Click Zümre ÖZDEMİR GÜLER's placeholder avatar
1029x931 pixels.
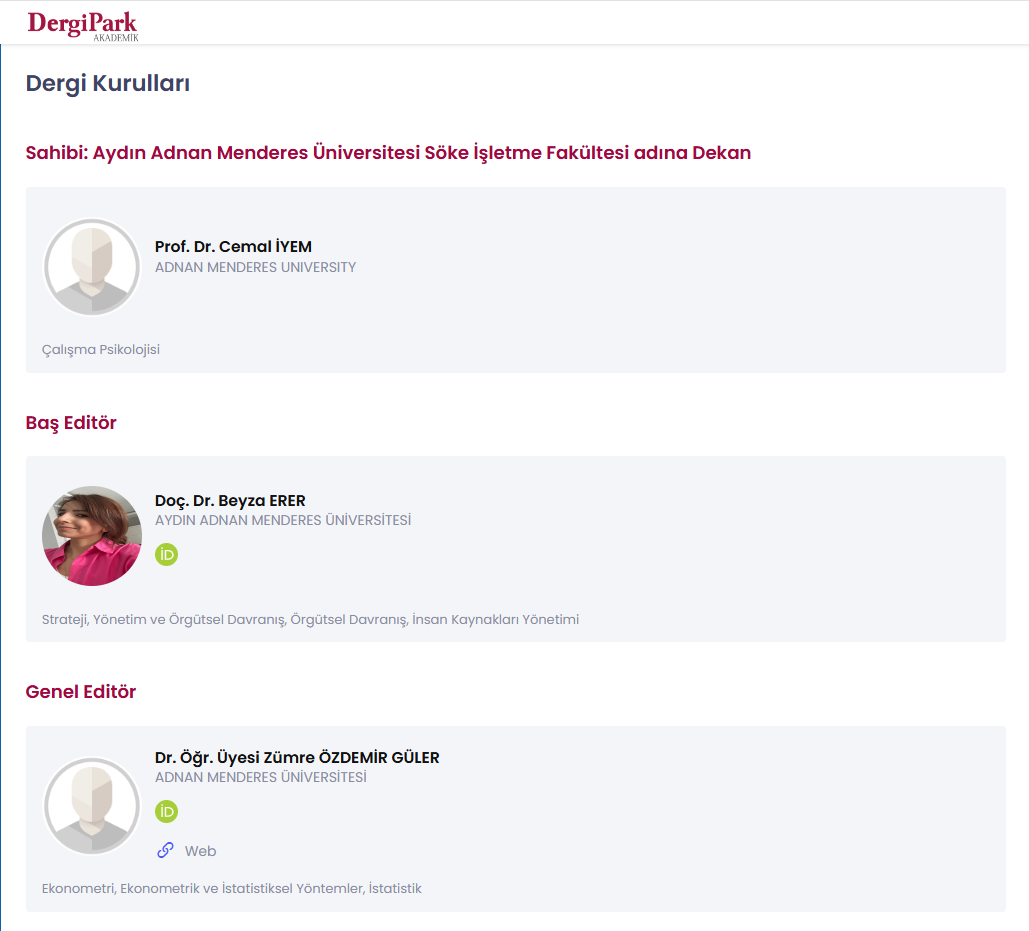92,805
